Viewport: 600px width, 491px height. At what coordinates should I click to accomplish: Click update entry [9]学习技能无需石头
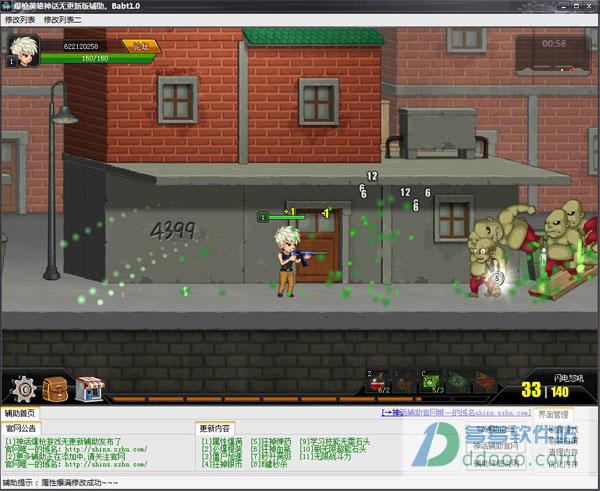point(335,441)
